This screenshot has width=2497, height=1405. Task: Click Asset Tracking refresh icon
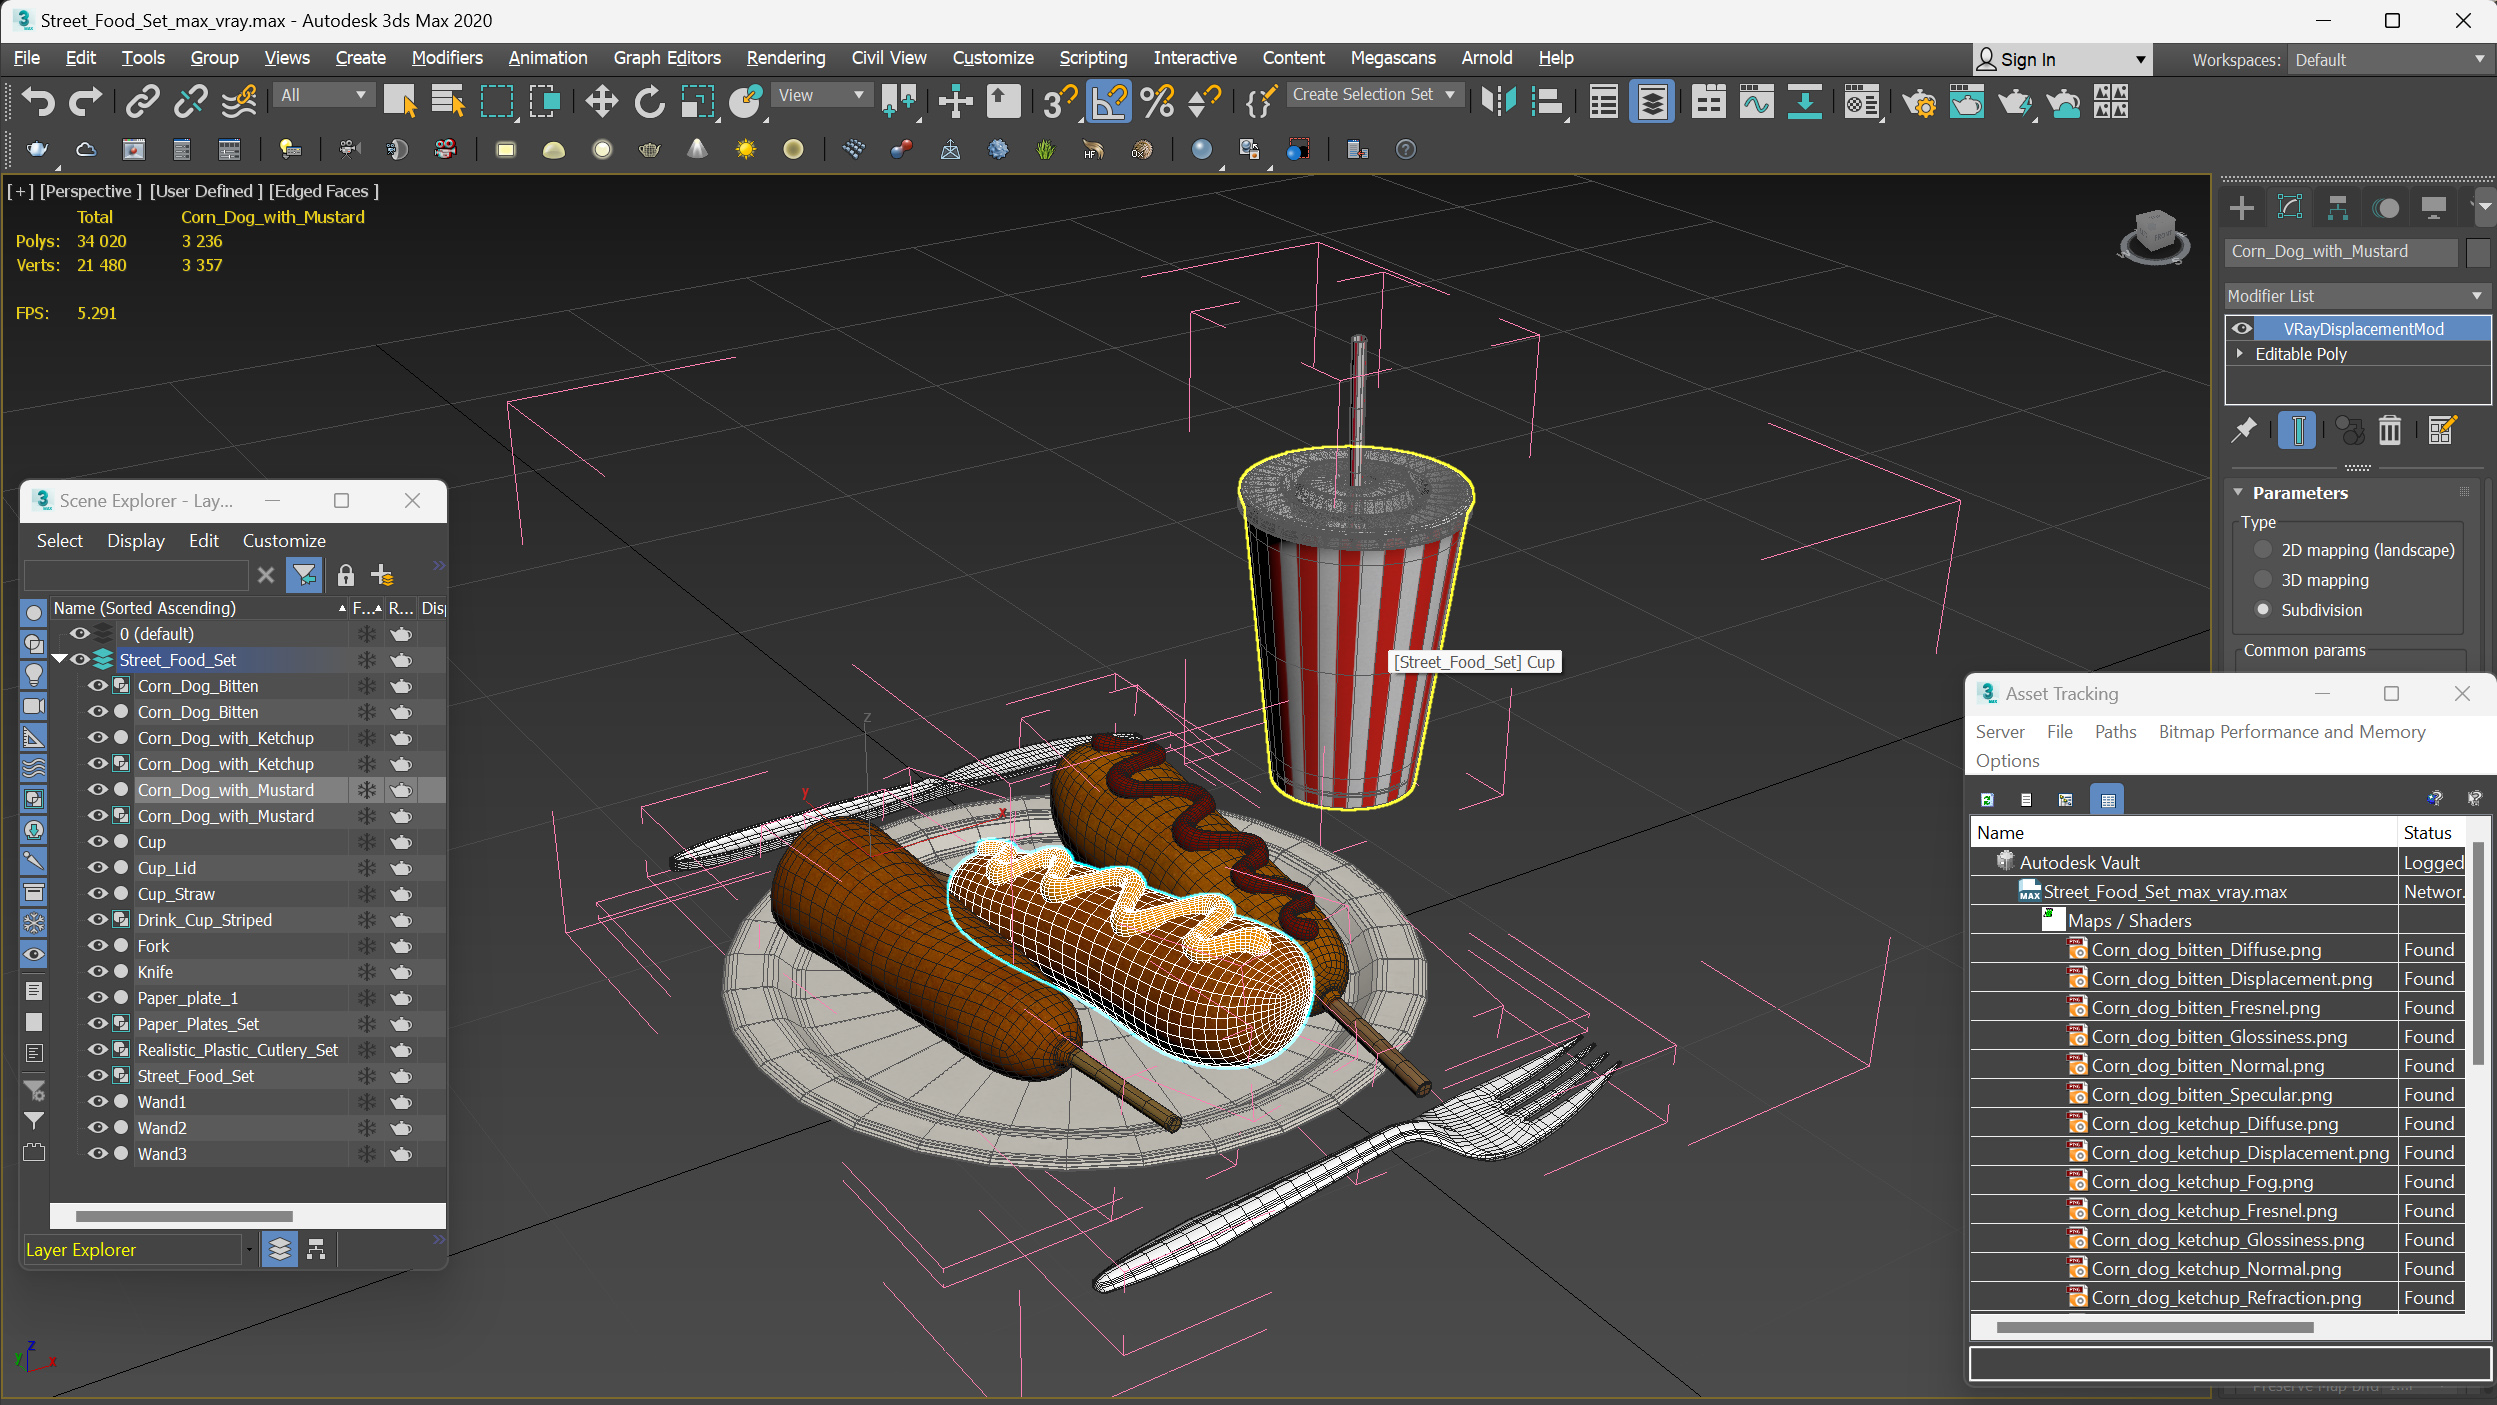pos(1987,799)
